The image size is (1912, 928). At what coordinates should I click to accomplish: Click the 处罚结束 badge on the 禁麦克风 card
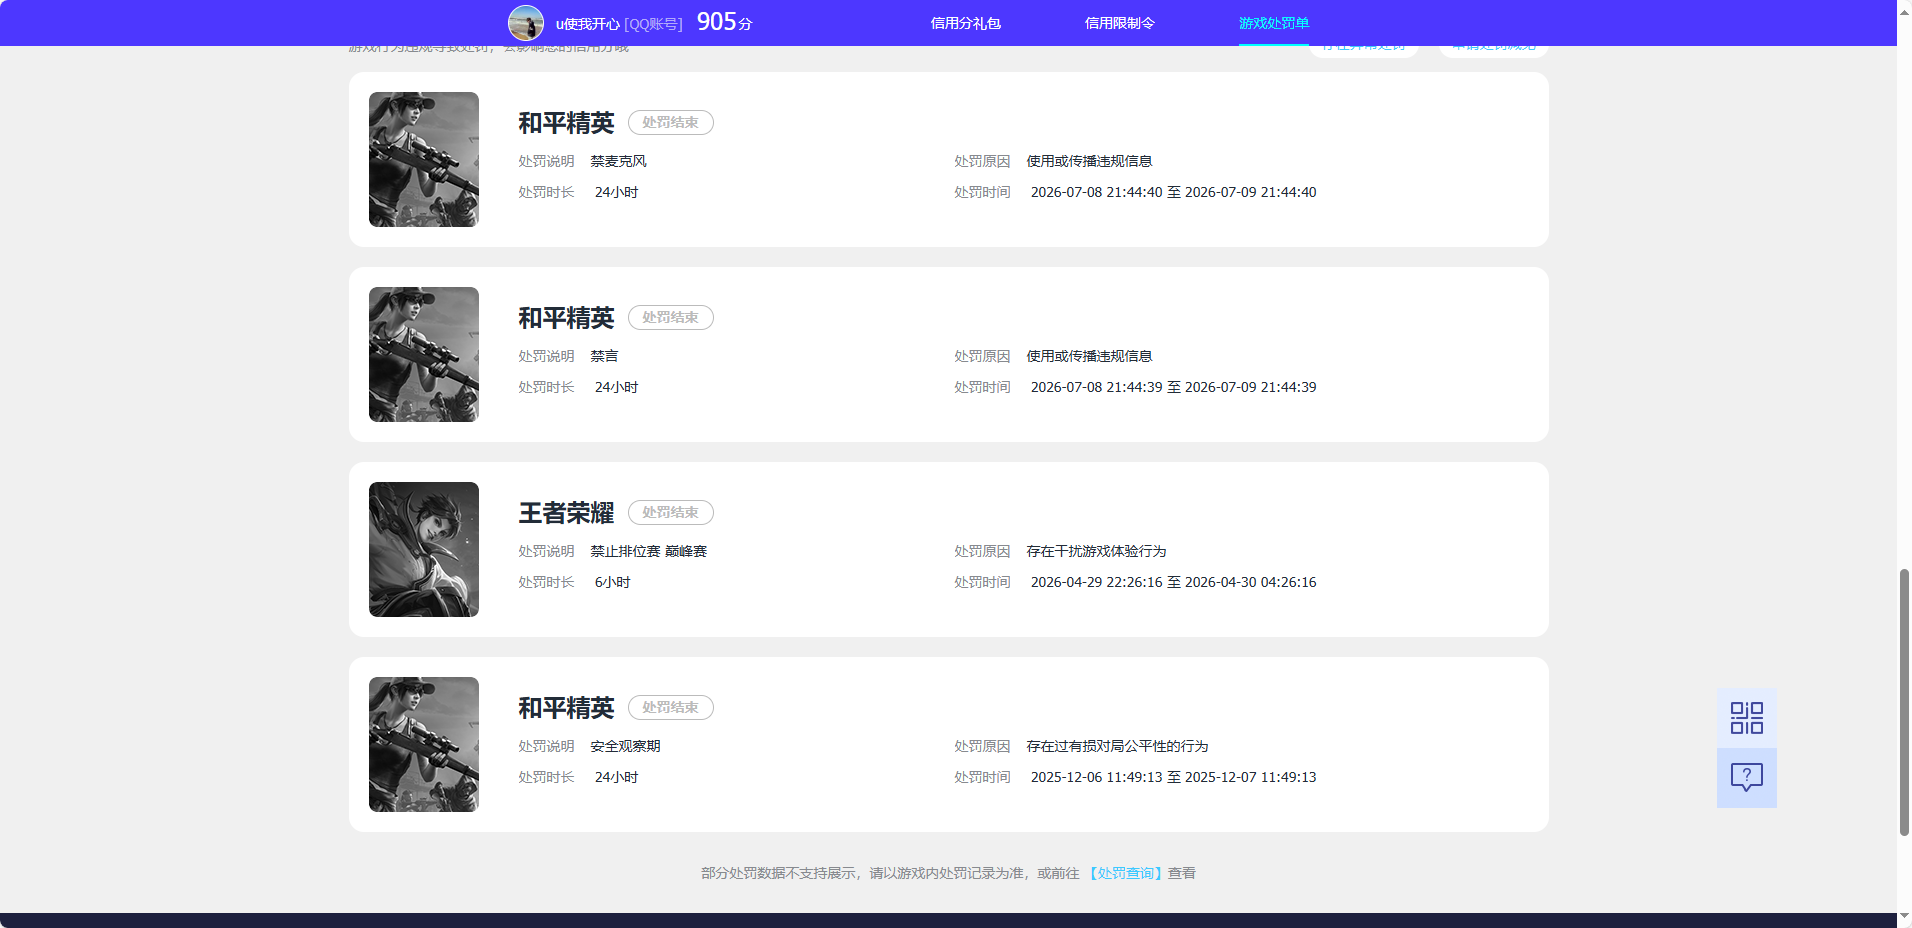670,122
